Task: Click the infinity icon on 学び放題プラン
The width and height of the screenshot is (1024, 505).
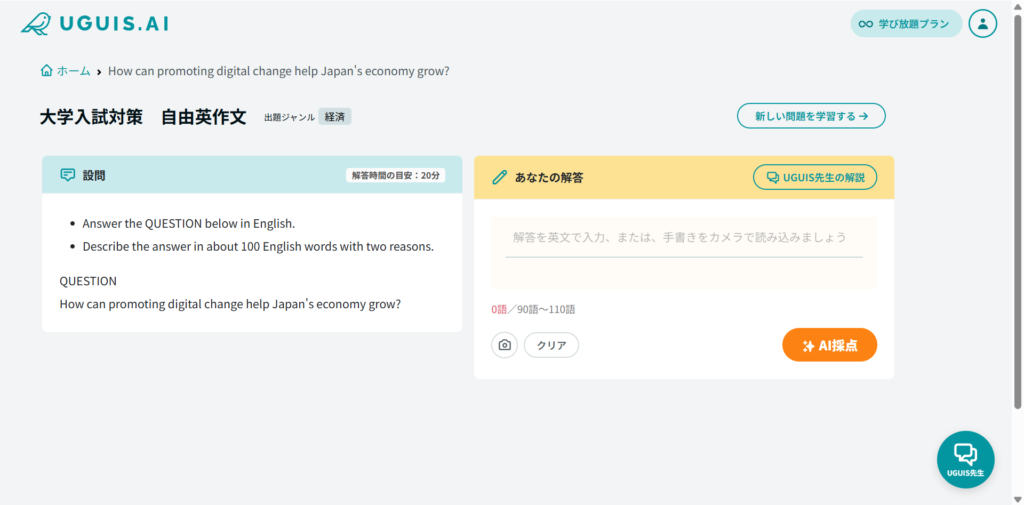Action: [866, 24]
